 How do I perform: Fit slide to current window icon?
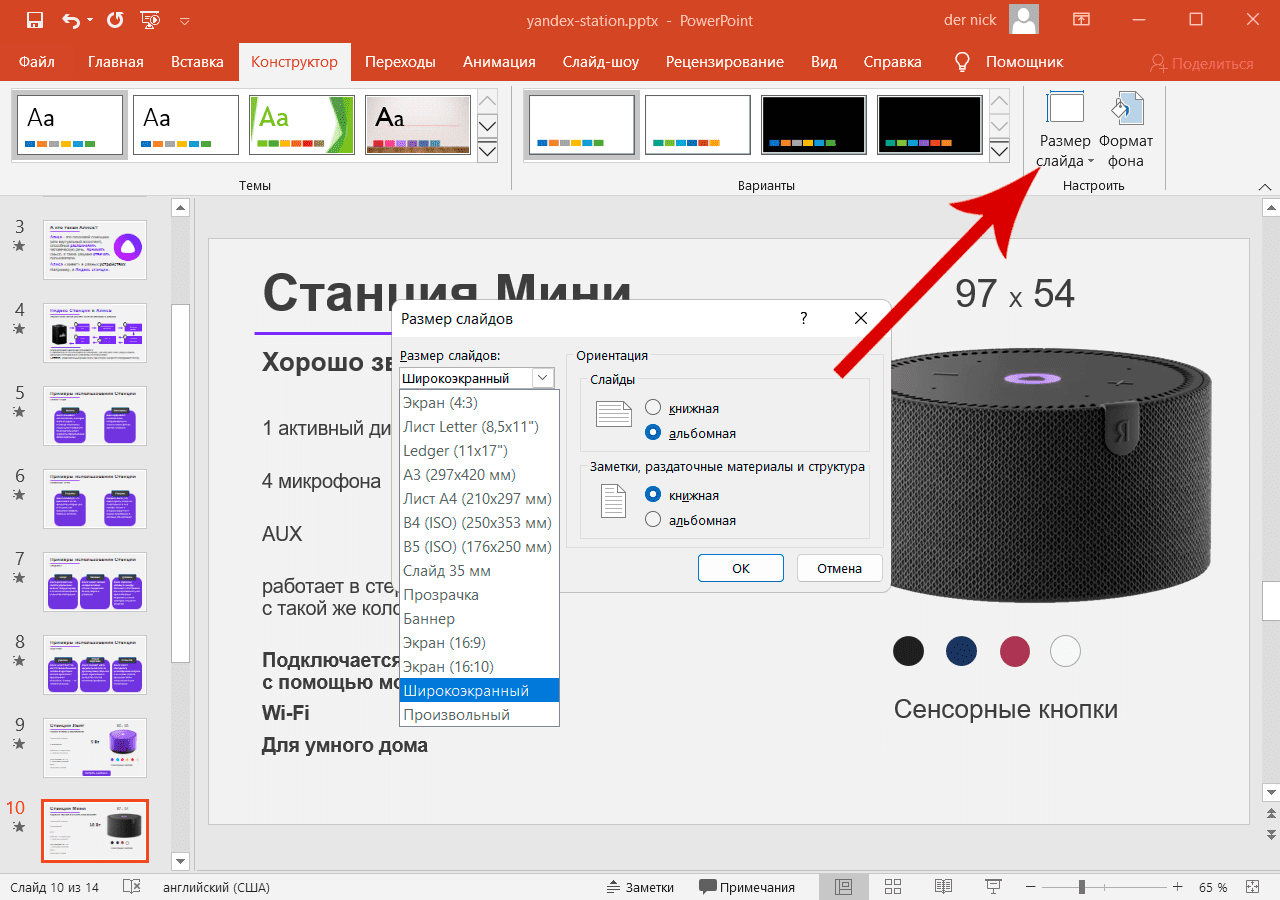point(1251,887)
